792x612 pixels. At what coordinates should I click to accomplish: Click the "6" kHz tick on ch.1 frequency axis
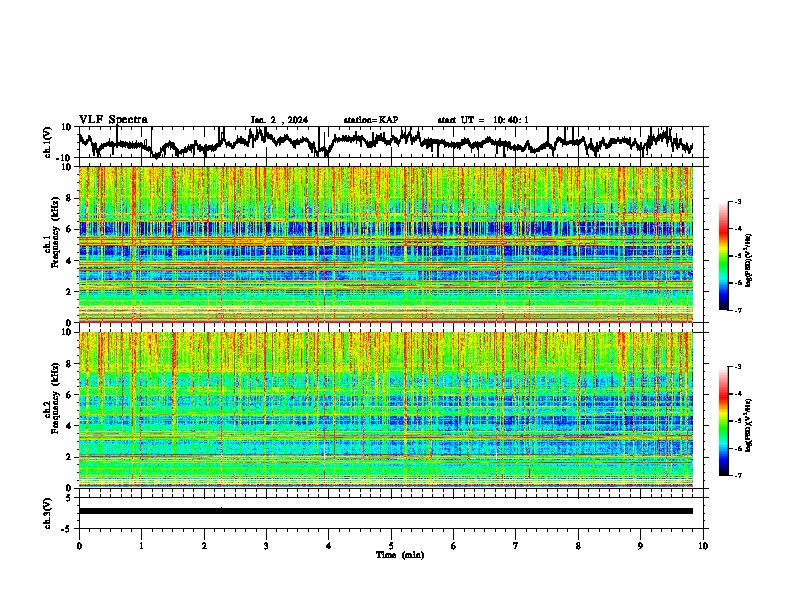tap(70, 230)
